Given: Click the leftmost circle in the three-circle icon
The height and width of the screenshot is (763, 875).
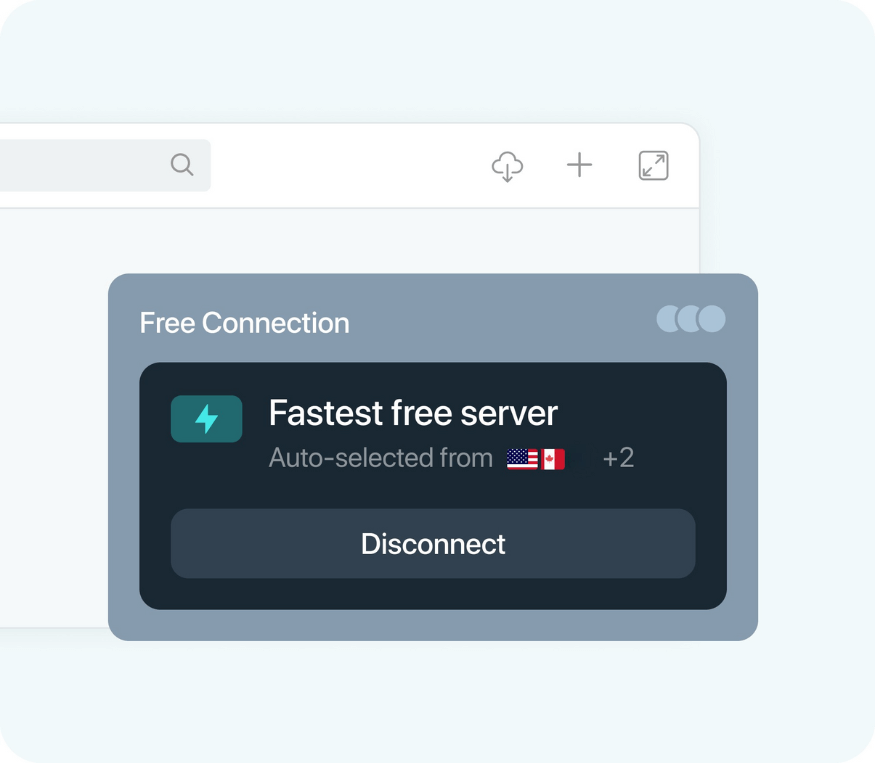Looking at the screenshot, I should [667, 319].
